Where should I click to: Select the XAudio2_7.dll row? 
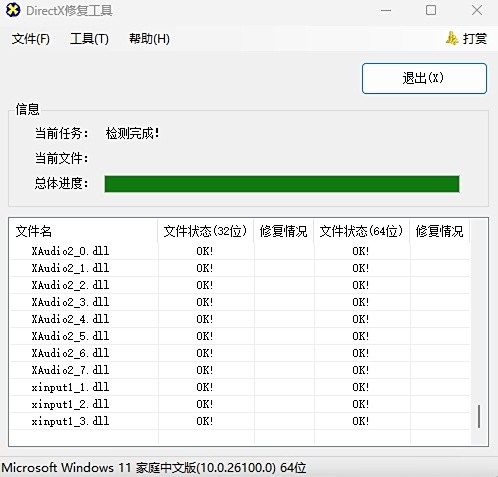240,370
